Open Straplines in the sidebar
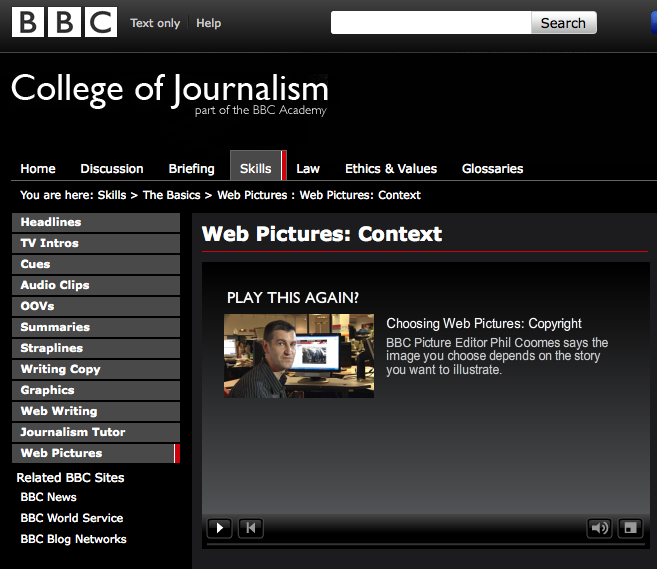 point(96,349)
